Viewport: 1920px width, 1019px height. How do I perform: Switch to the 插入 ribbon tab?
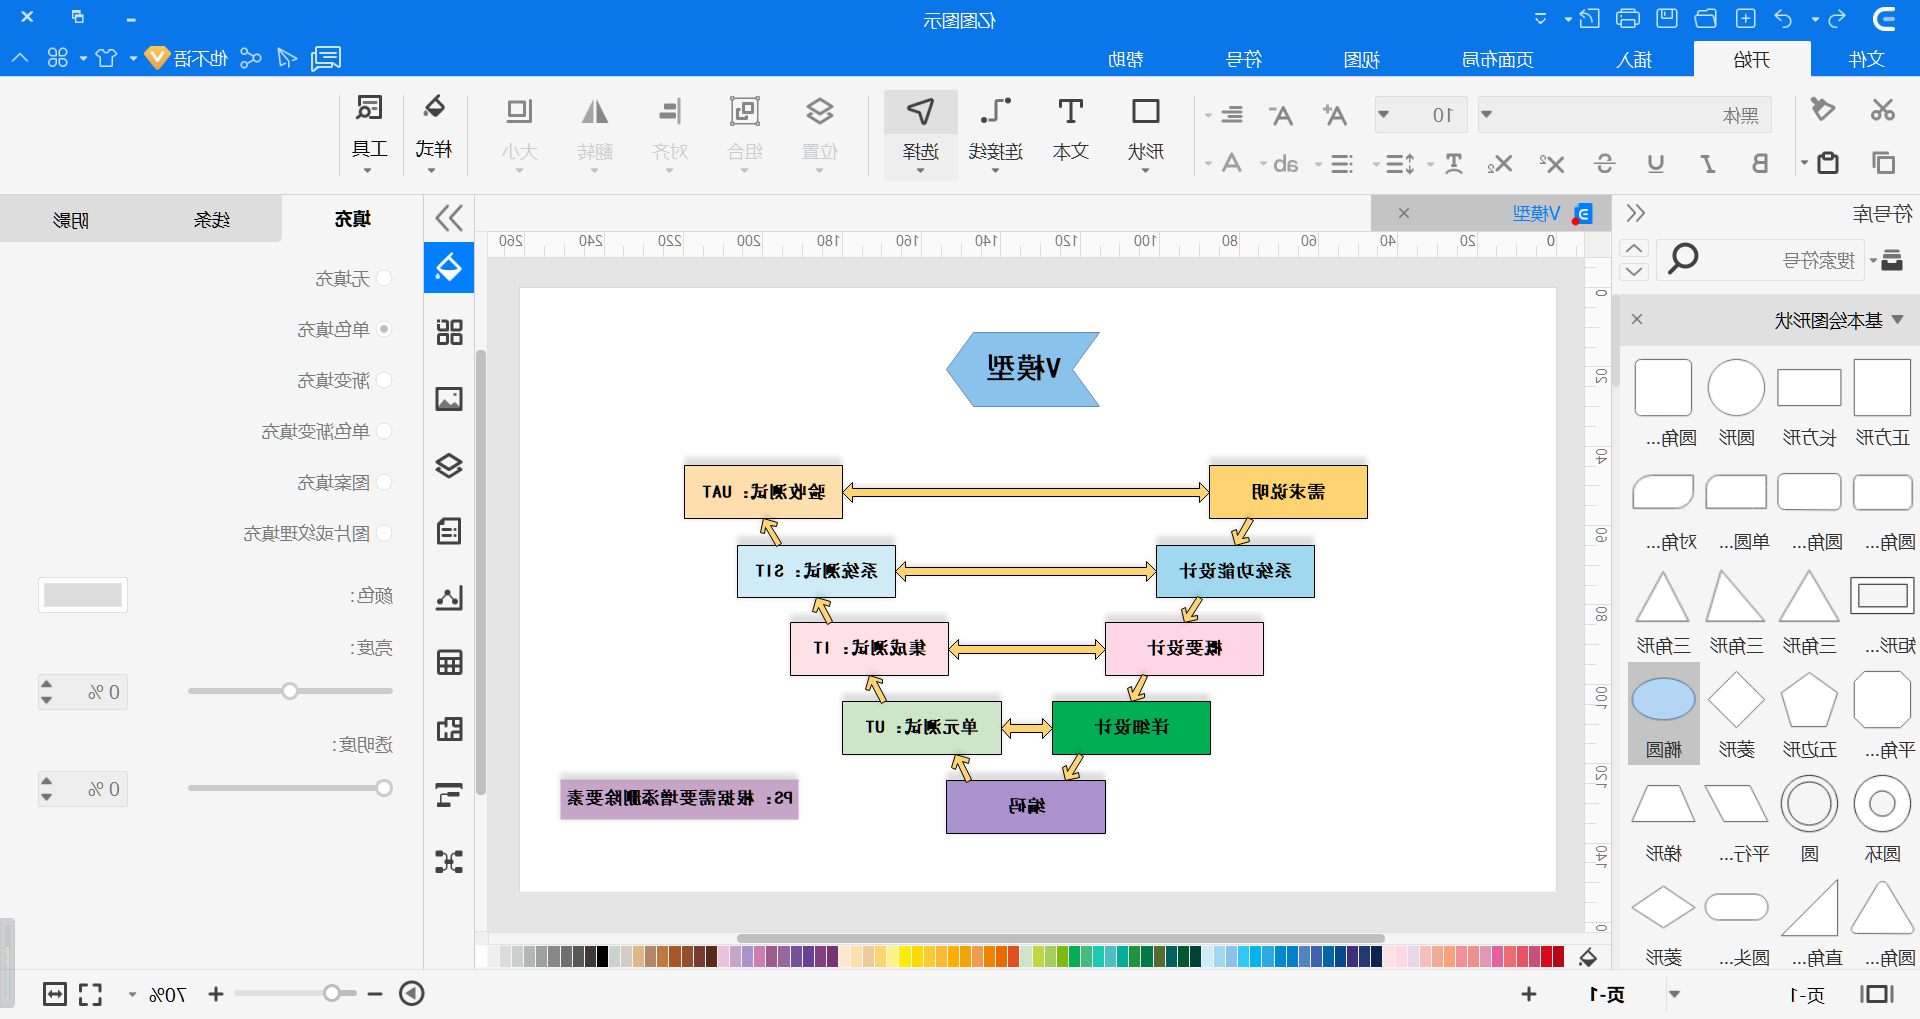click(1634, 59)
